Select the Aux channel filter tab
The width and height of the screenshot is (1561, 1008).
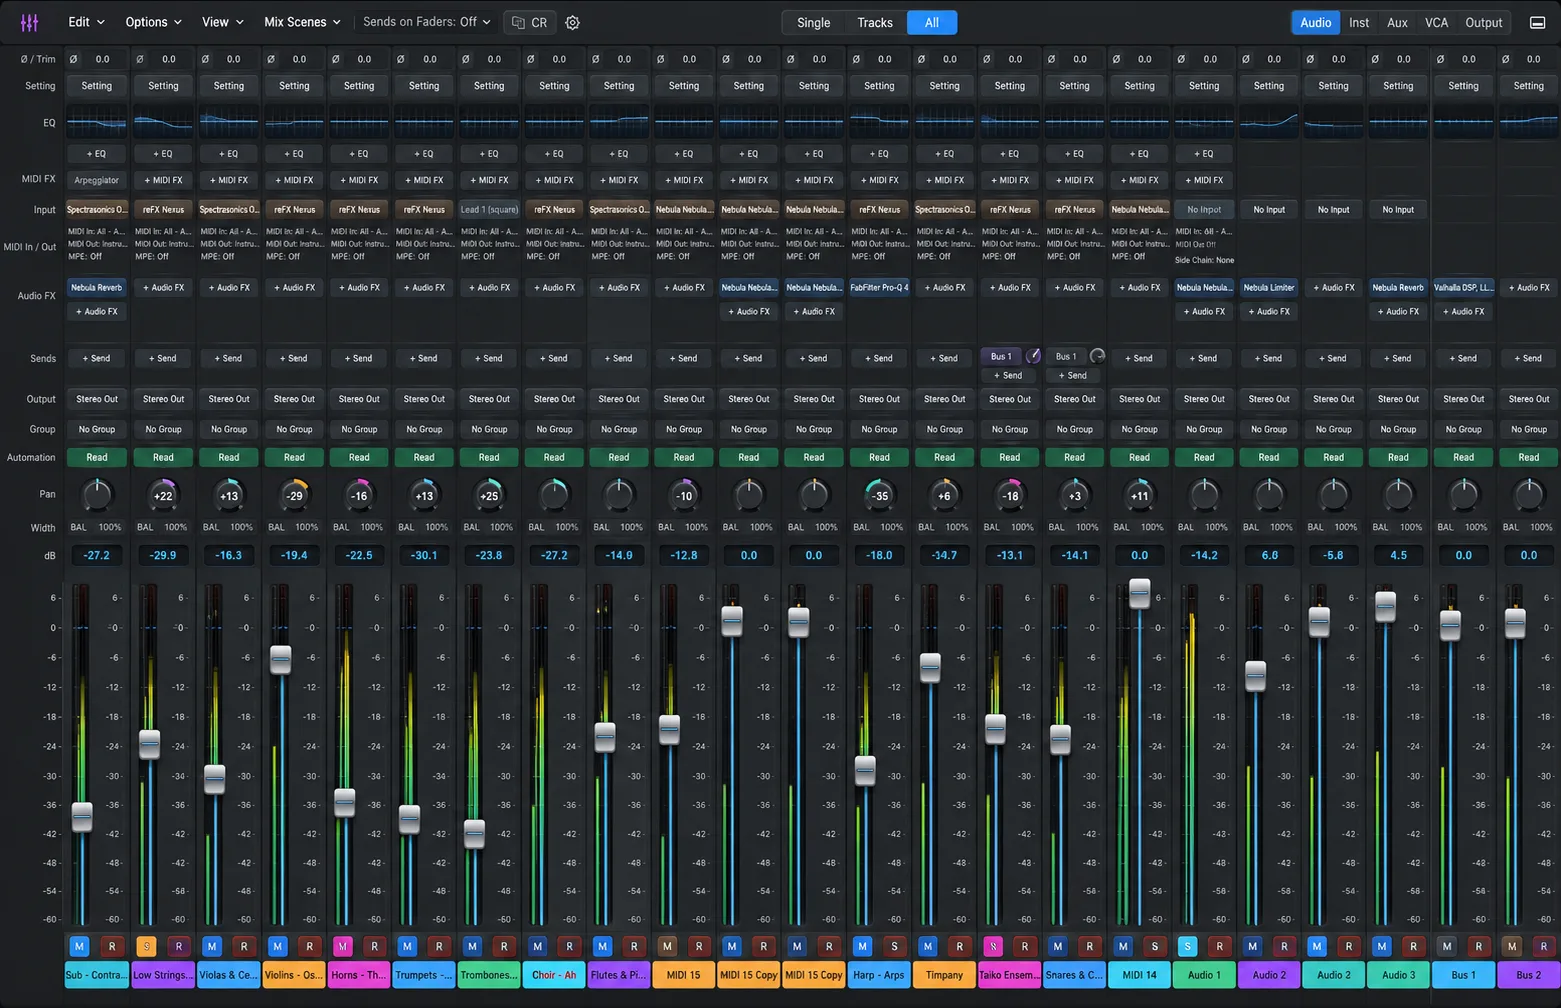click(1397, 22)
